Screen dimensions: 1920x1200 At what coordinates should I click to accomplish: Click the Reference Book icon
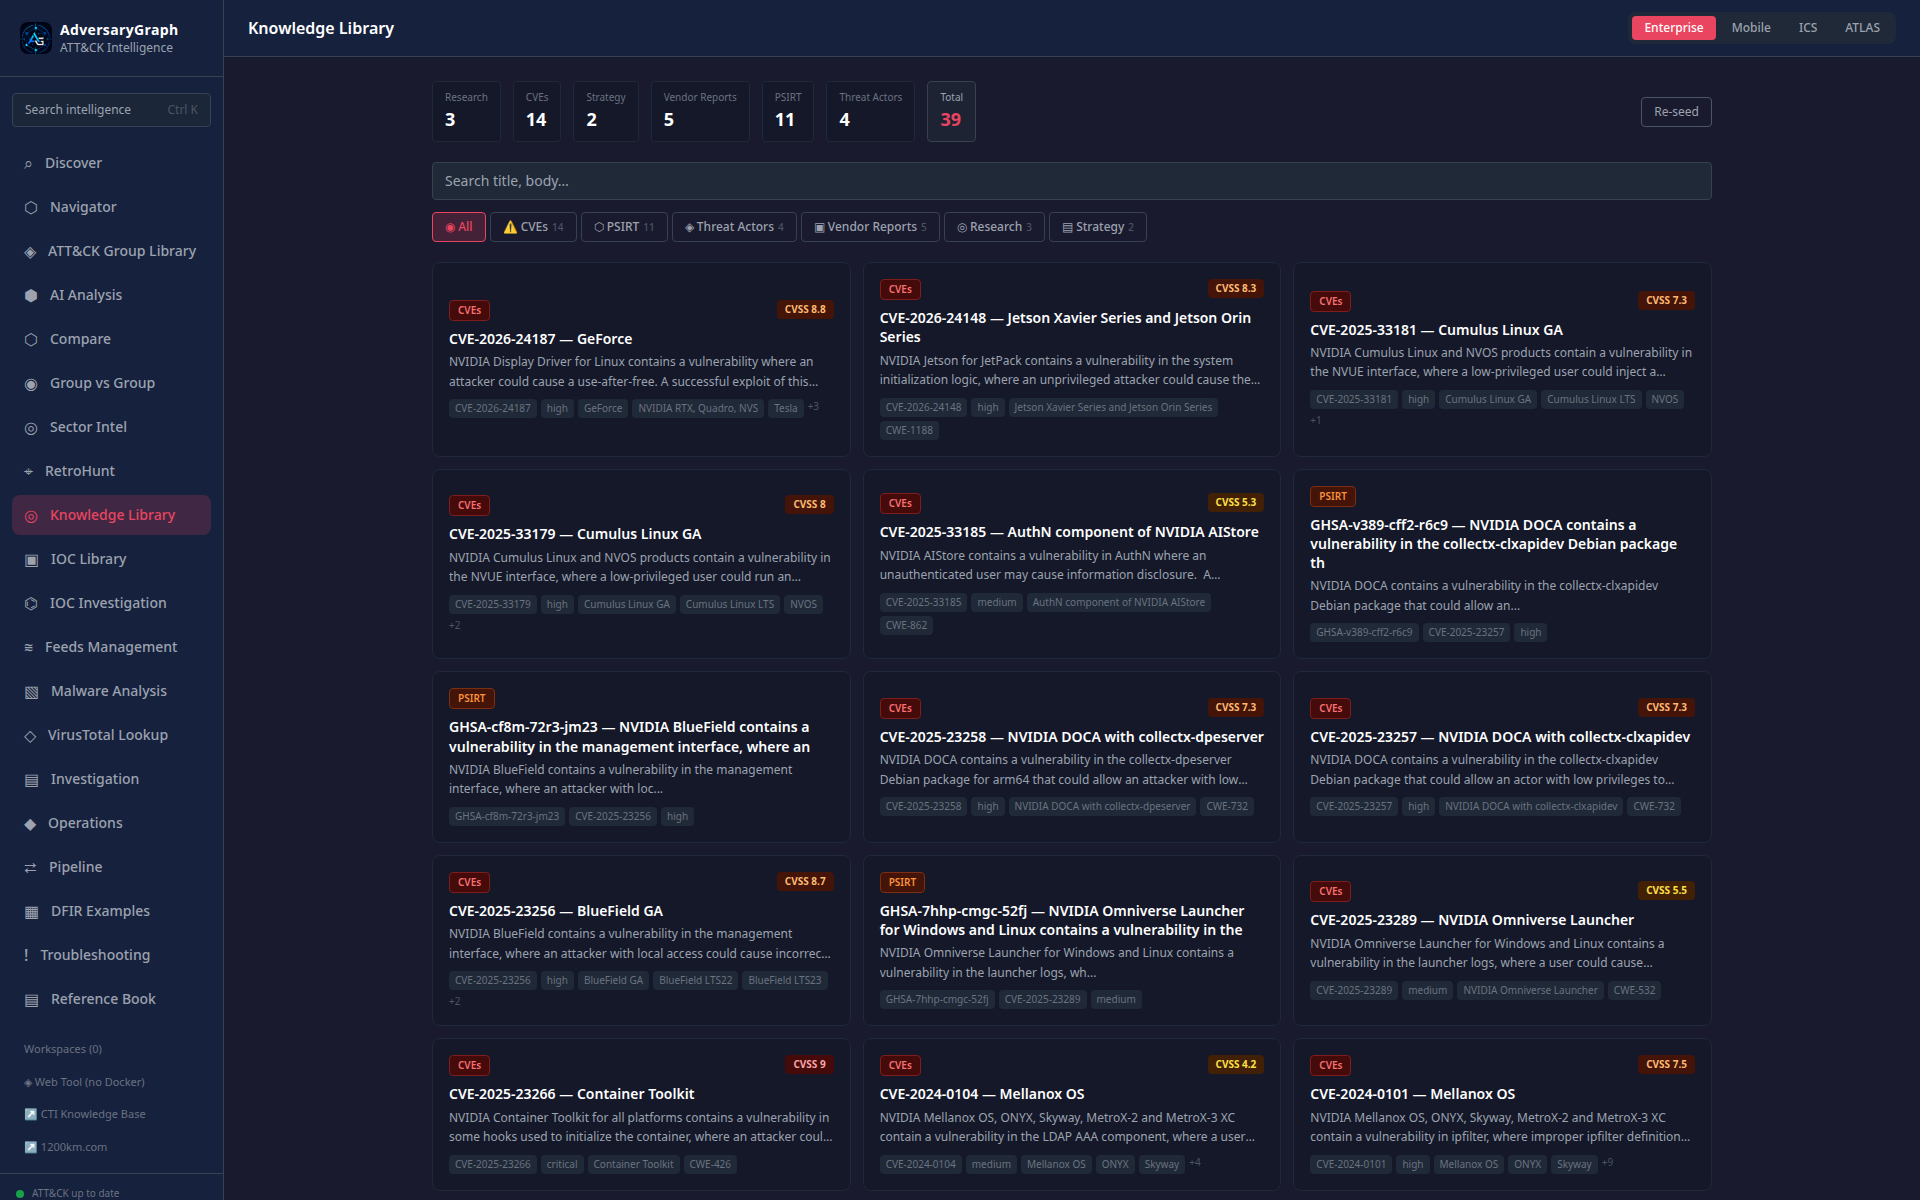tap(31, 1000)
